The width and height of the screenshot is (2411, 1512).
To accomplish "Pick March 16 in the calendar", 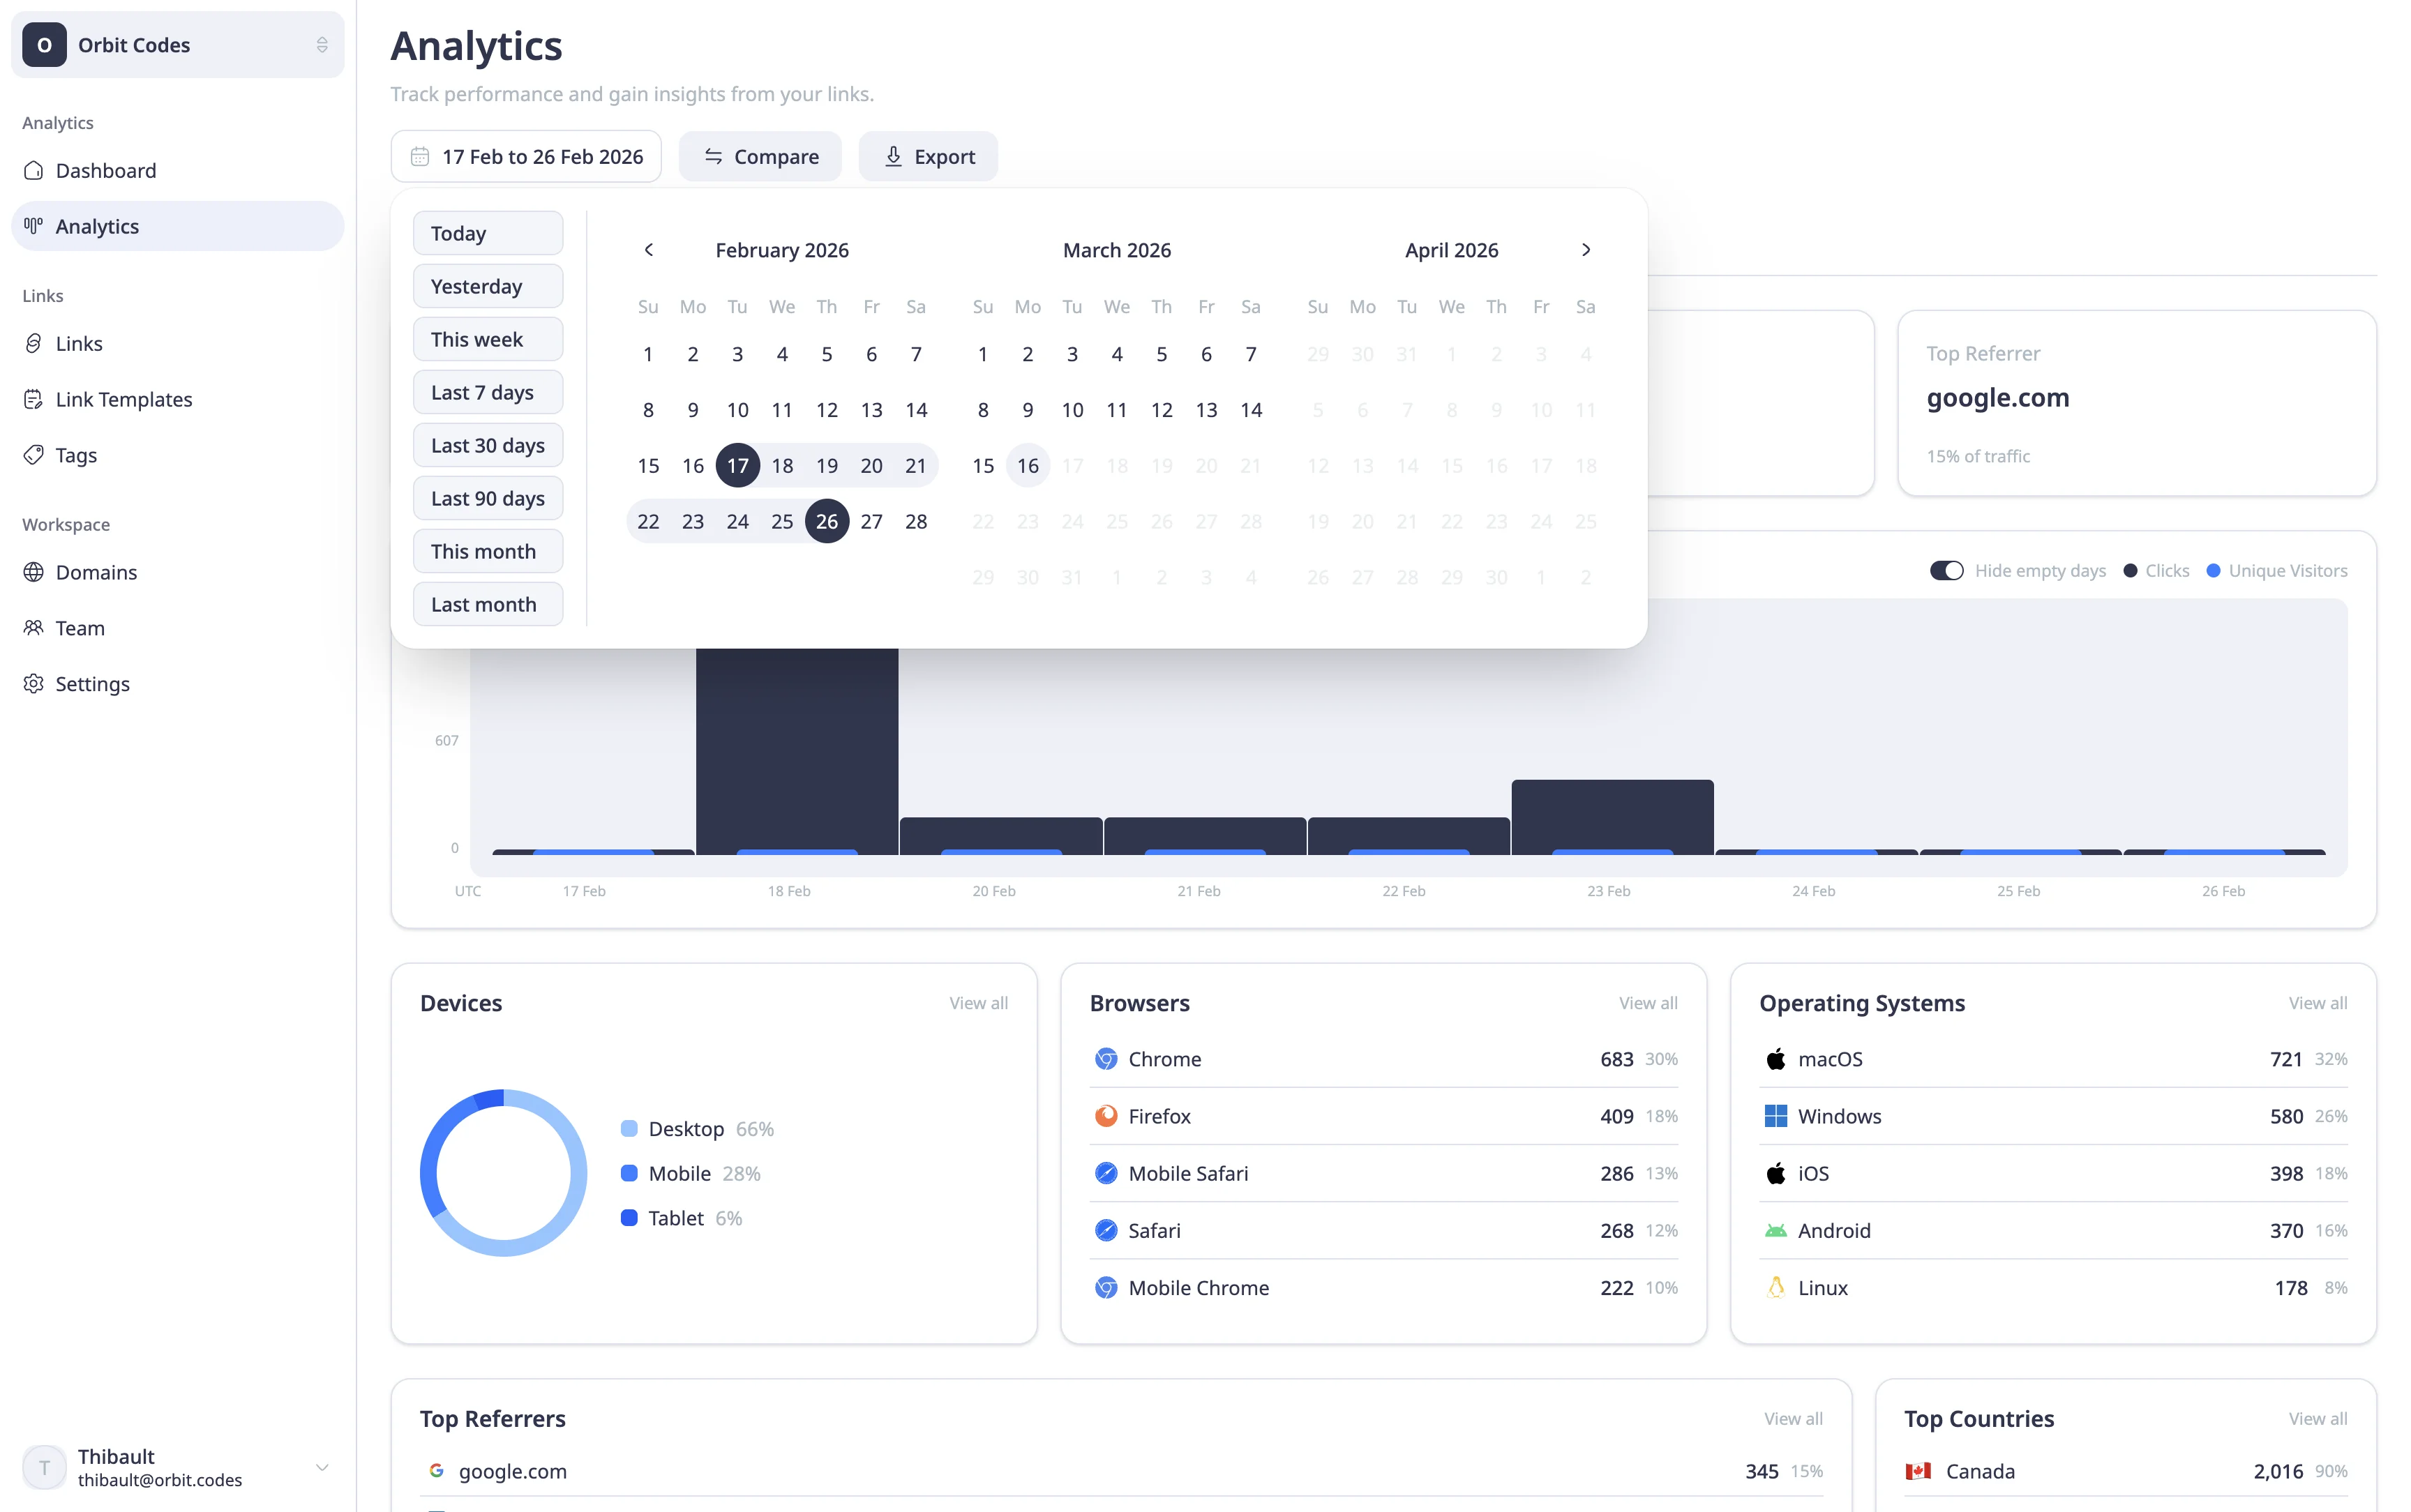I will 1028,465.
